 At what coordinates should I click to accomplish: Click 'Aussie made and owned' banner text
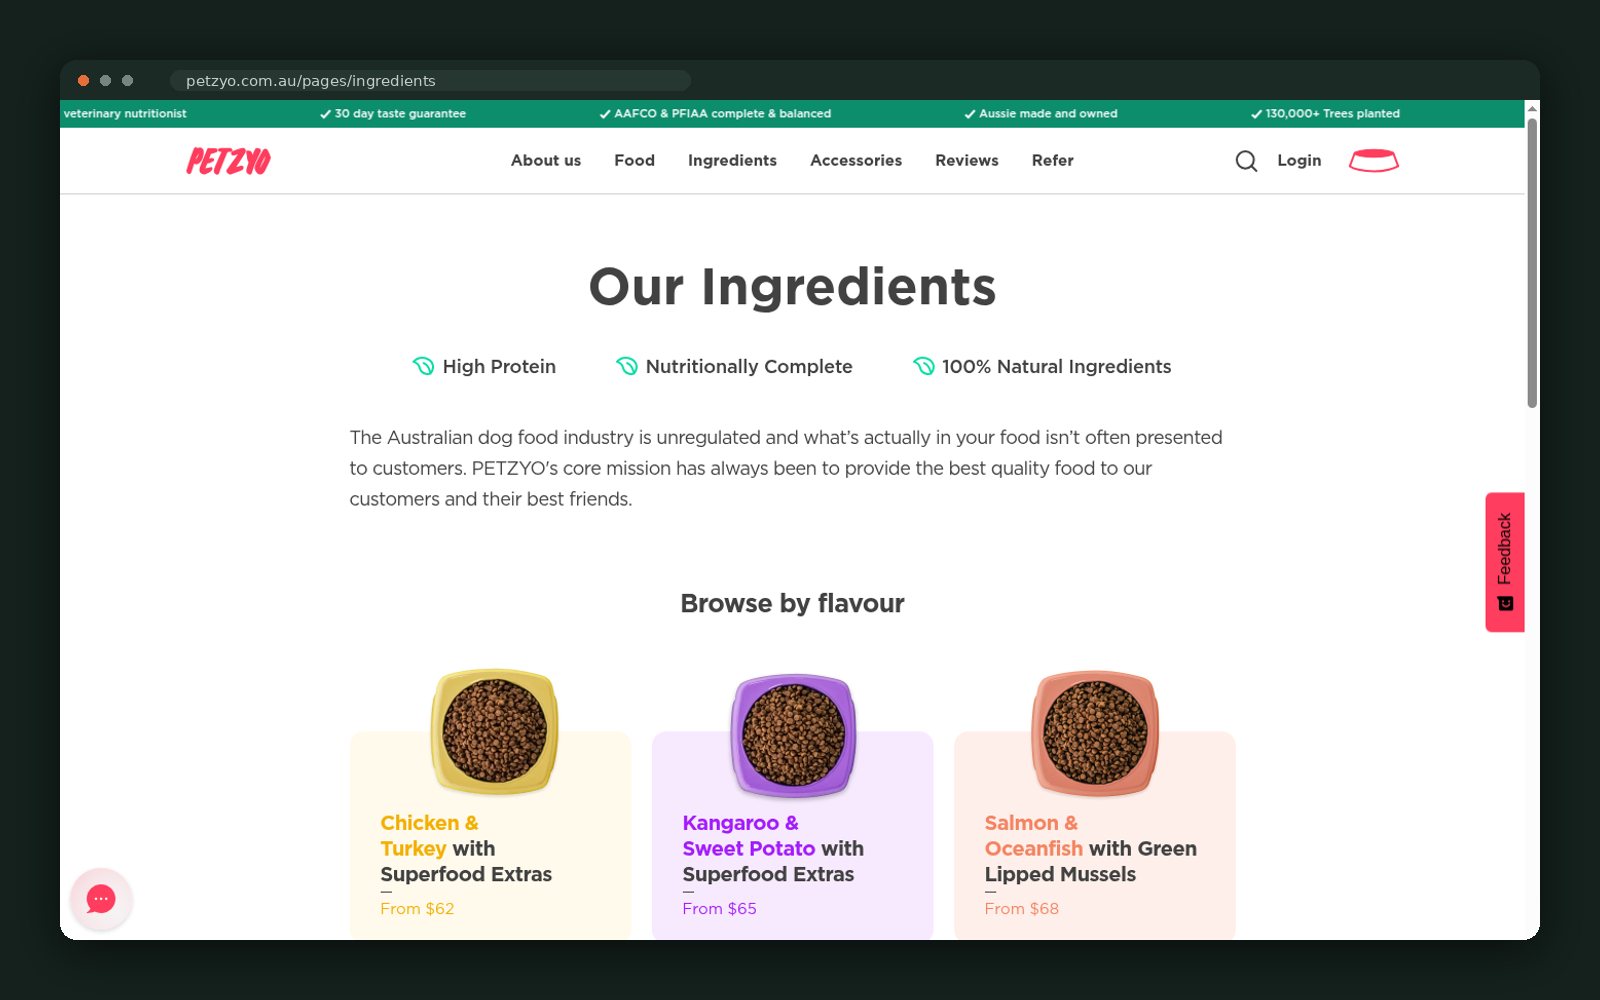coord(1048,114)
